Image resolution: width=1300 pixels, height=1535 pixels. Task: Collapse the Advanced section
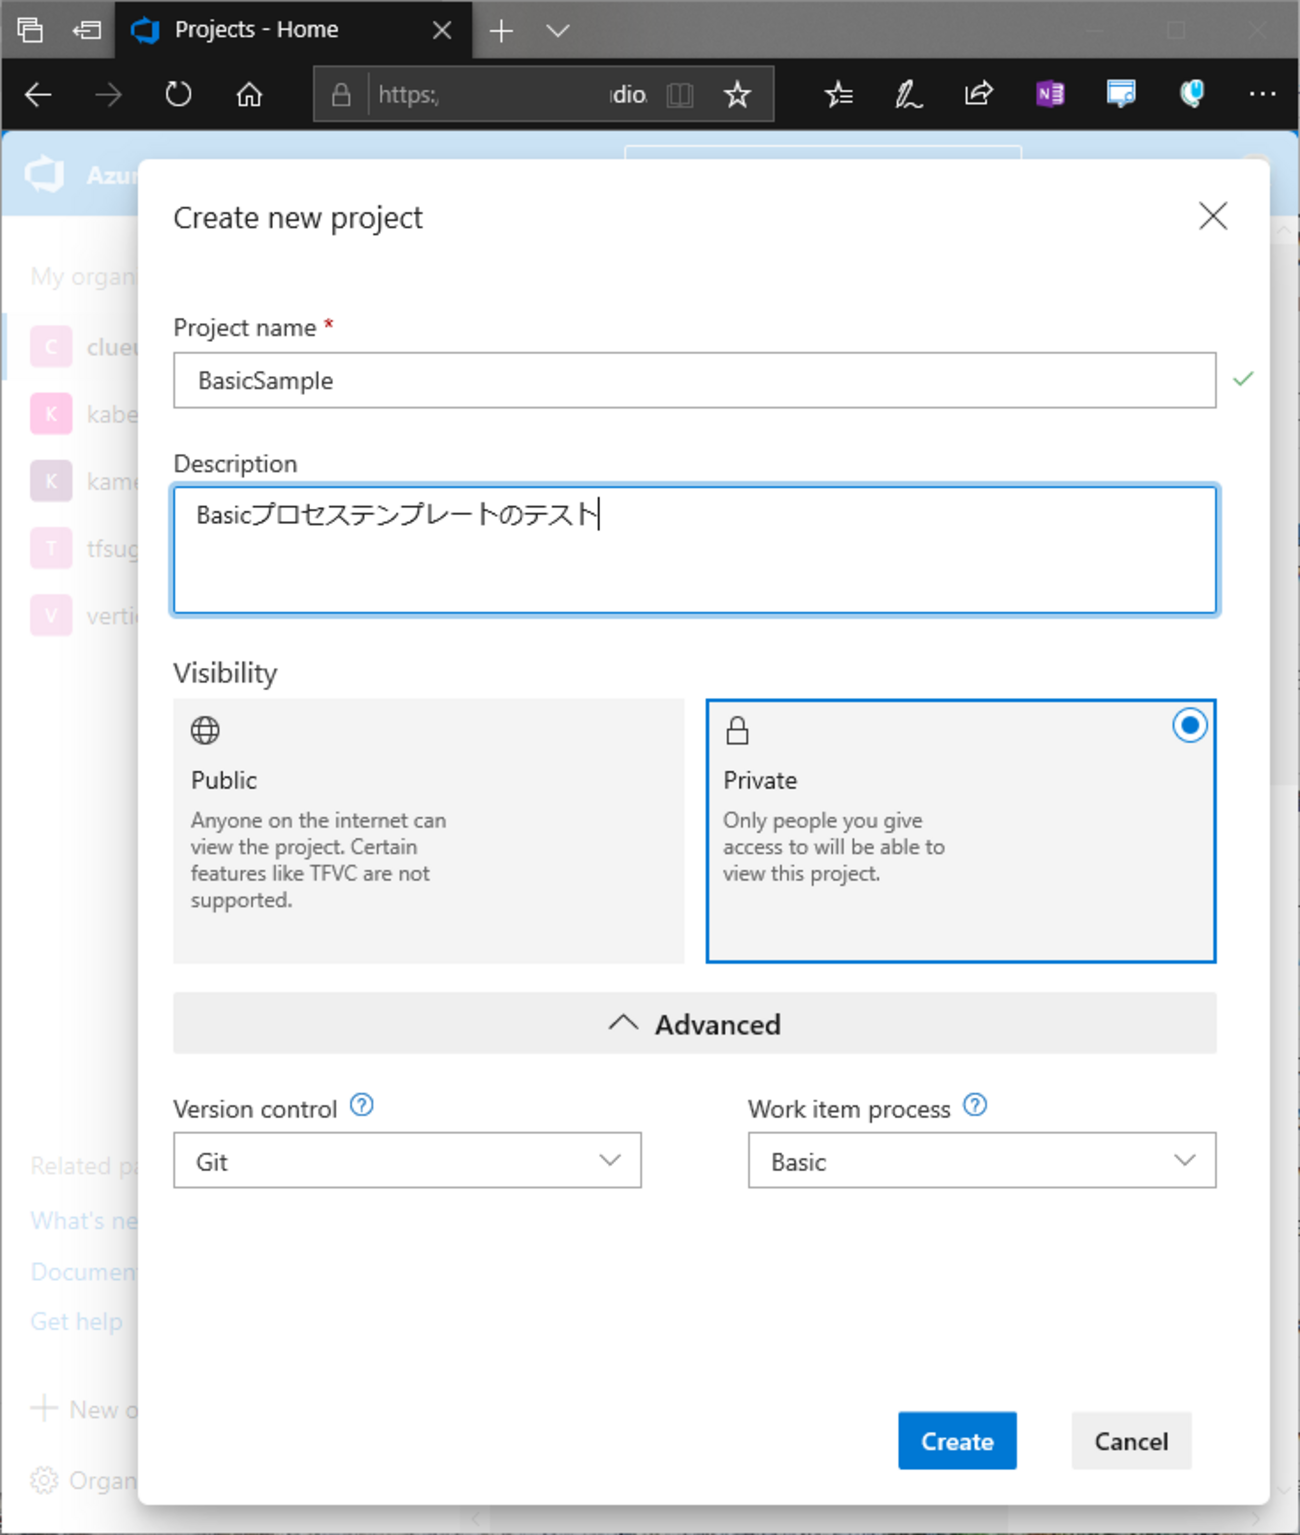coord(694,1024)
